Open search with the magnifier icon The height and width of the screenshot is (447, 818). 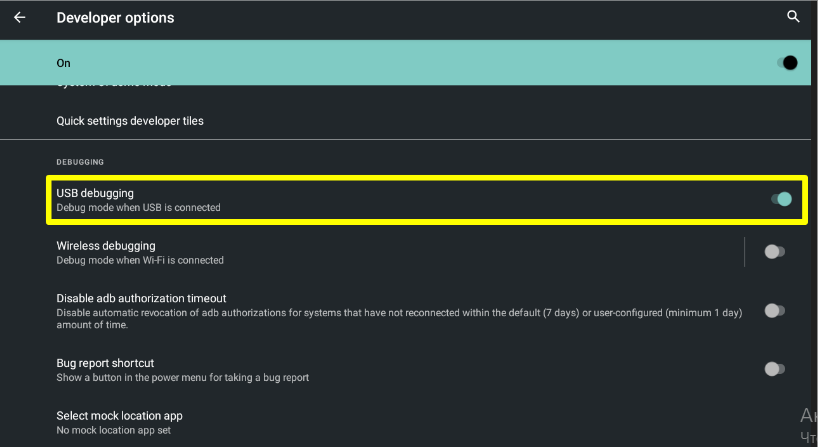793,17
